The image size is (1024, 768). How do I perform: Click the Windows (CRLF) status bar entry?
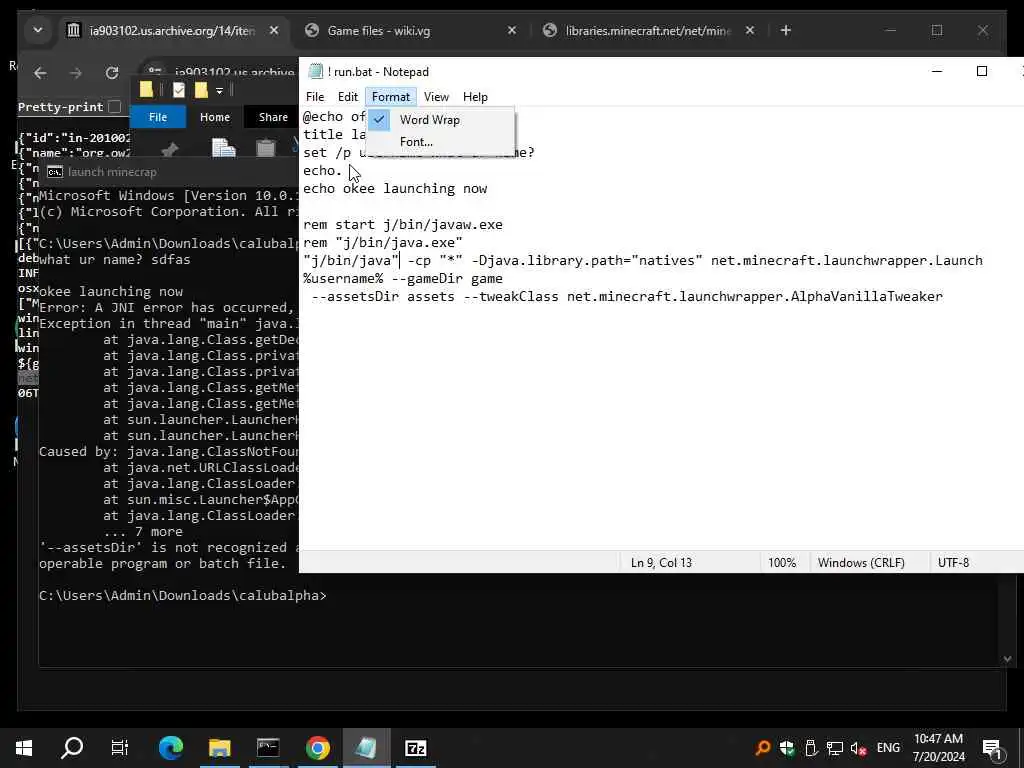click(861, 562)
